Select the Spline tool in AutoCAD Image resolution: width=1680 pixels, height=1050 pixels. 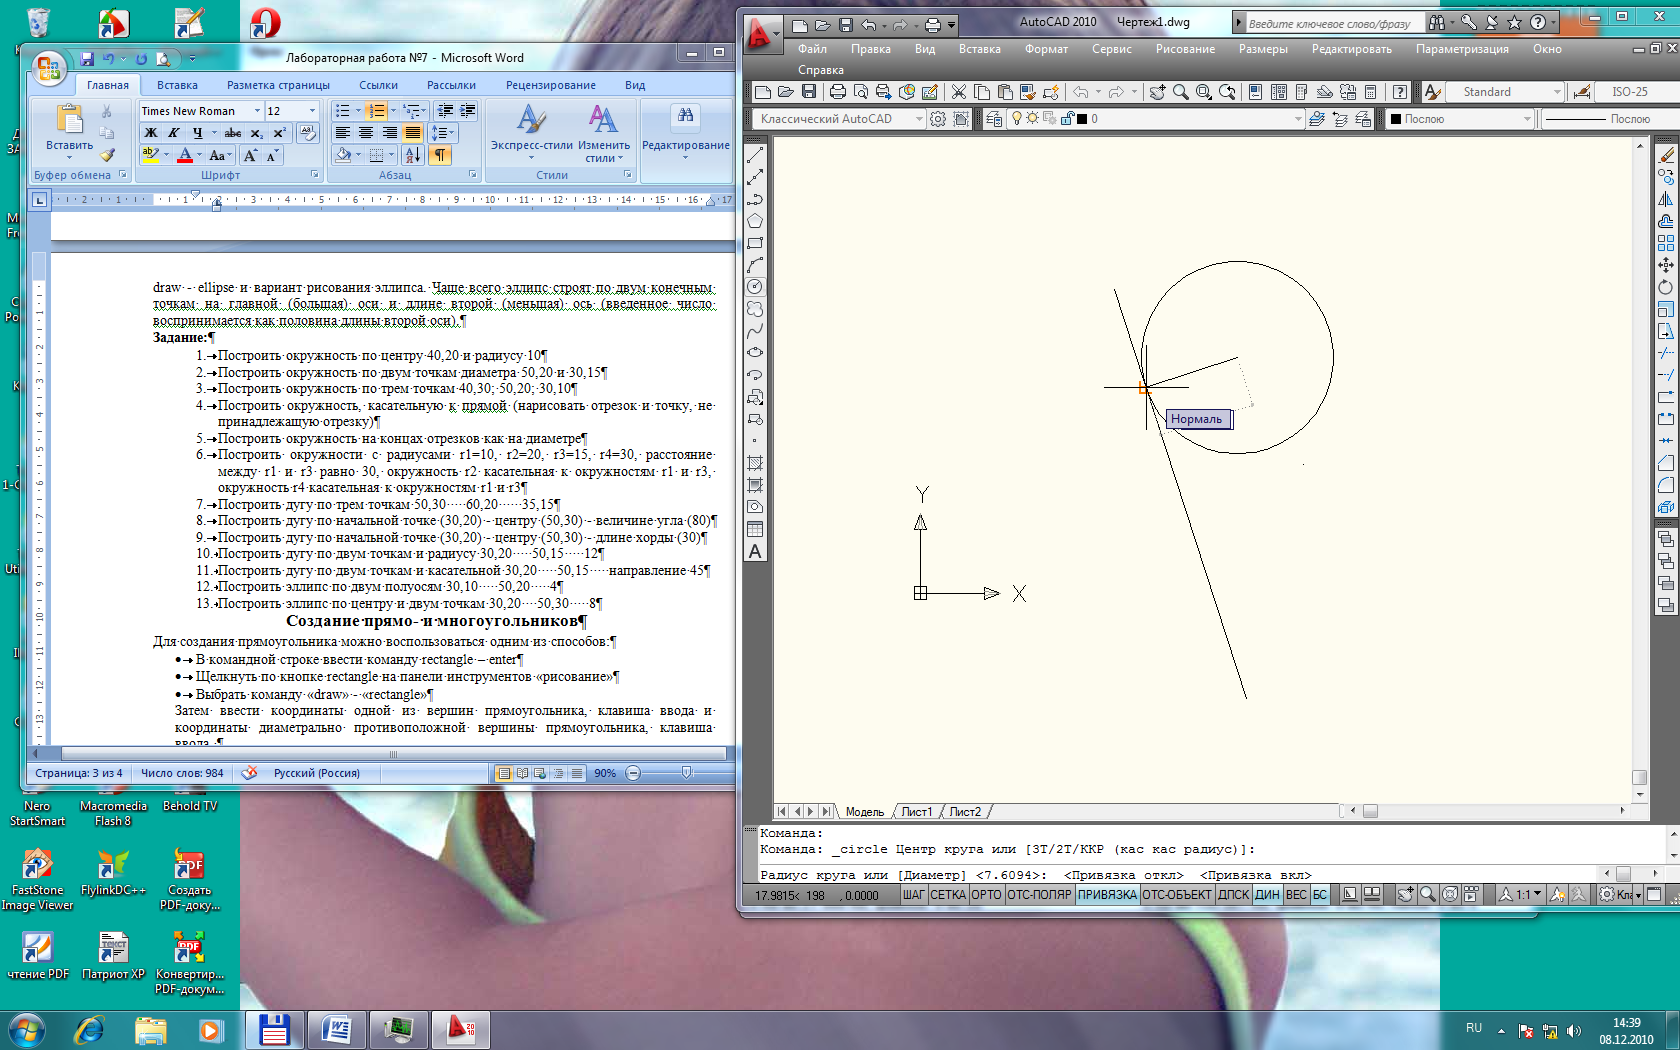[755, 331]
